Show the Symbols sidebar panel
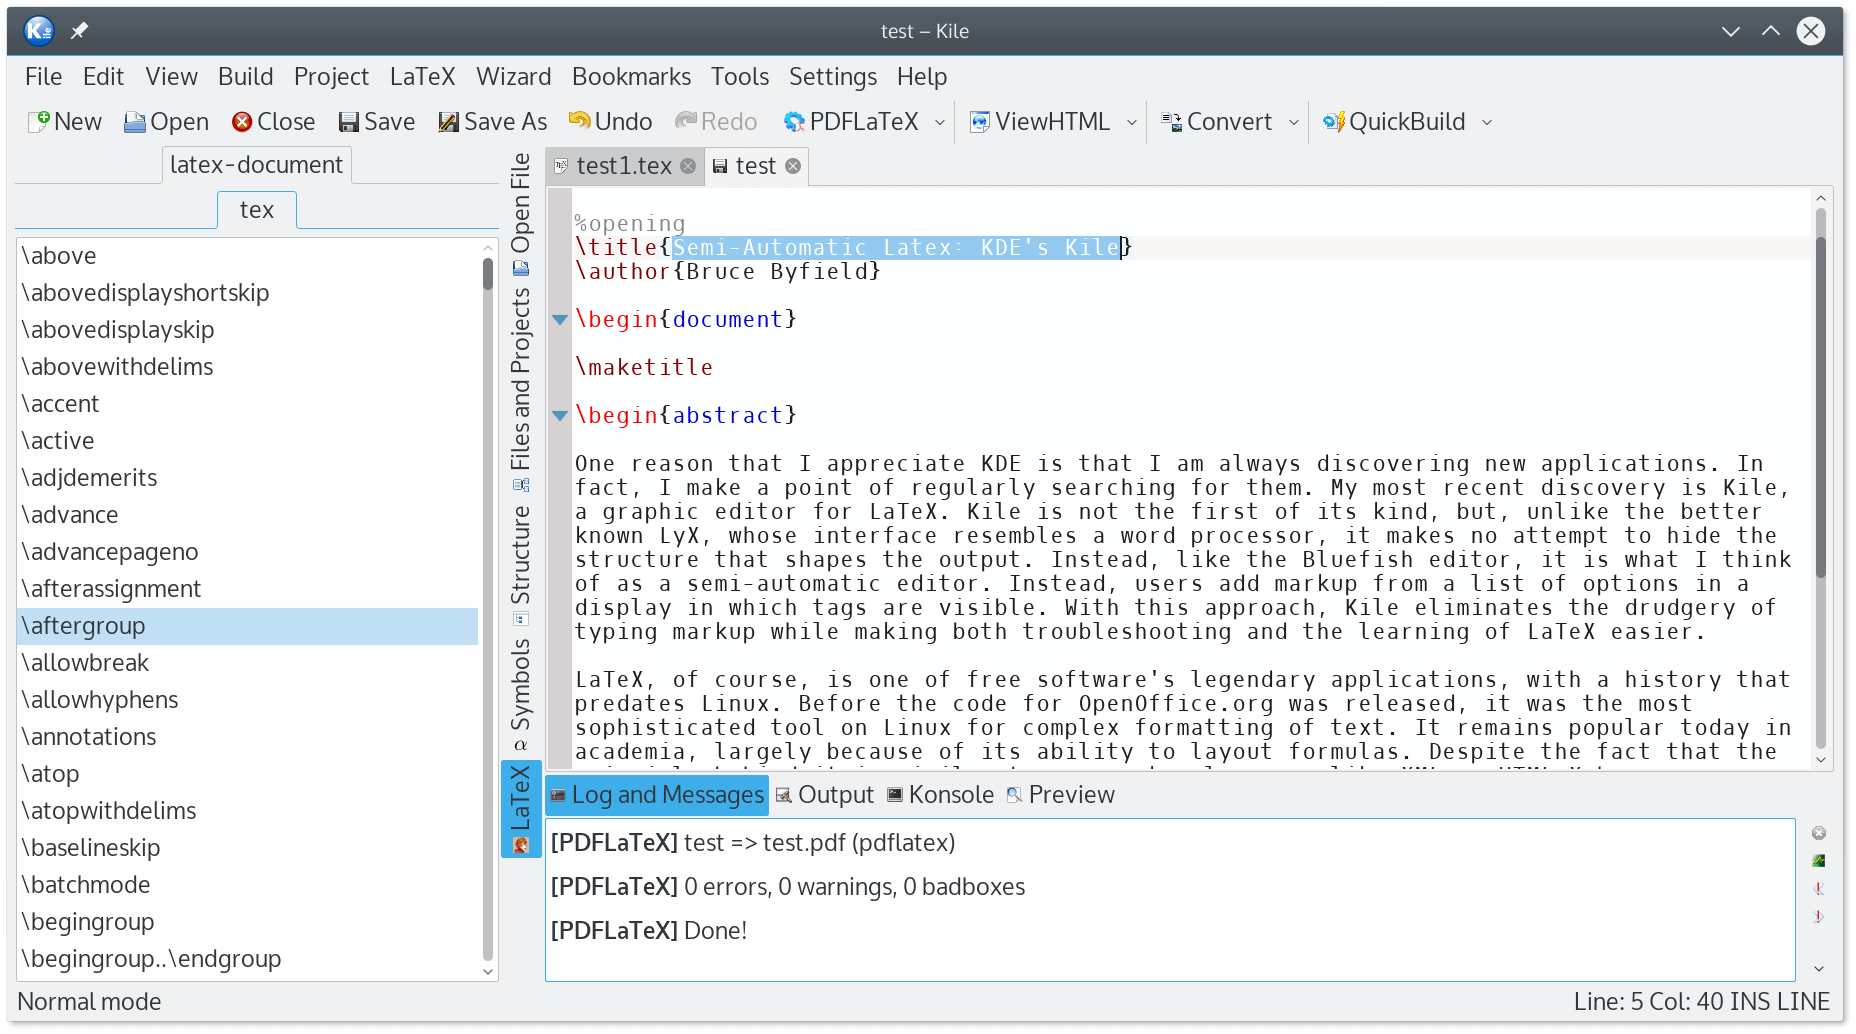This screenshot has width=1856, height=1034. coord(521,694)
